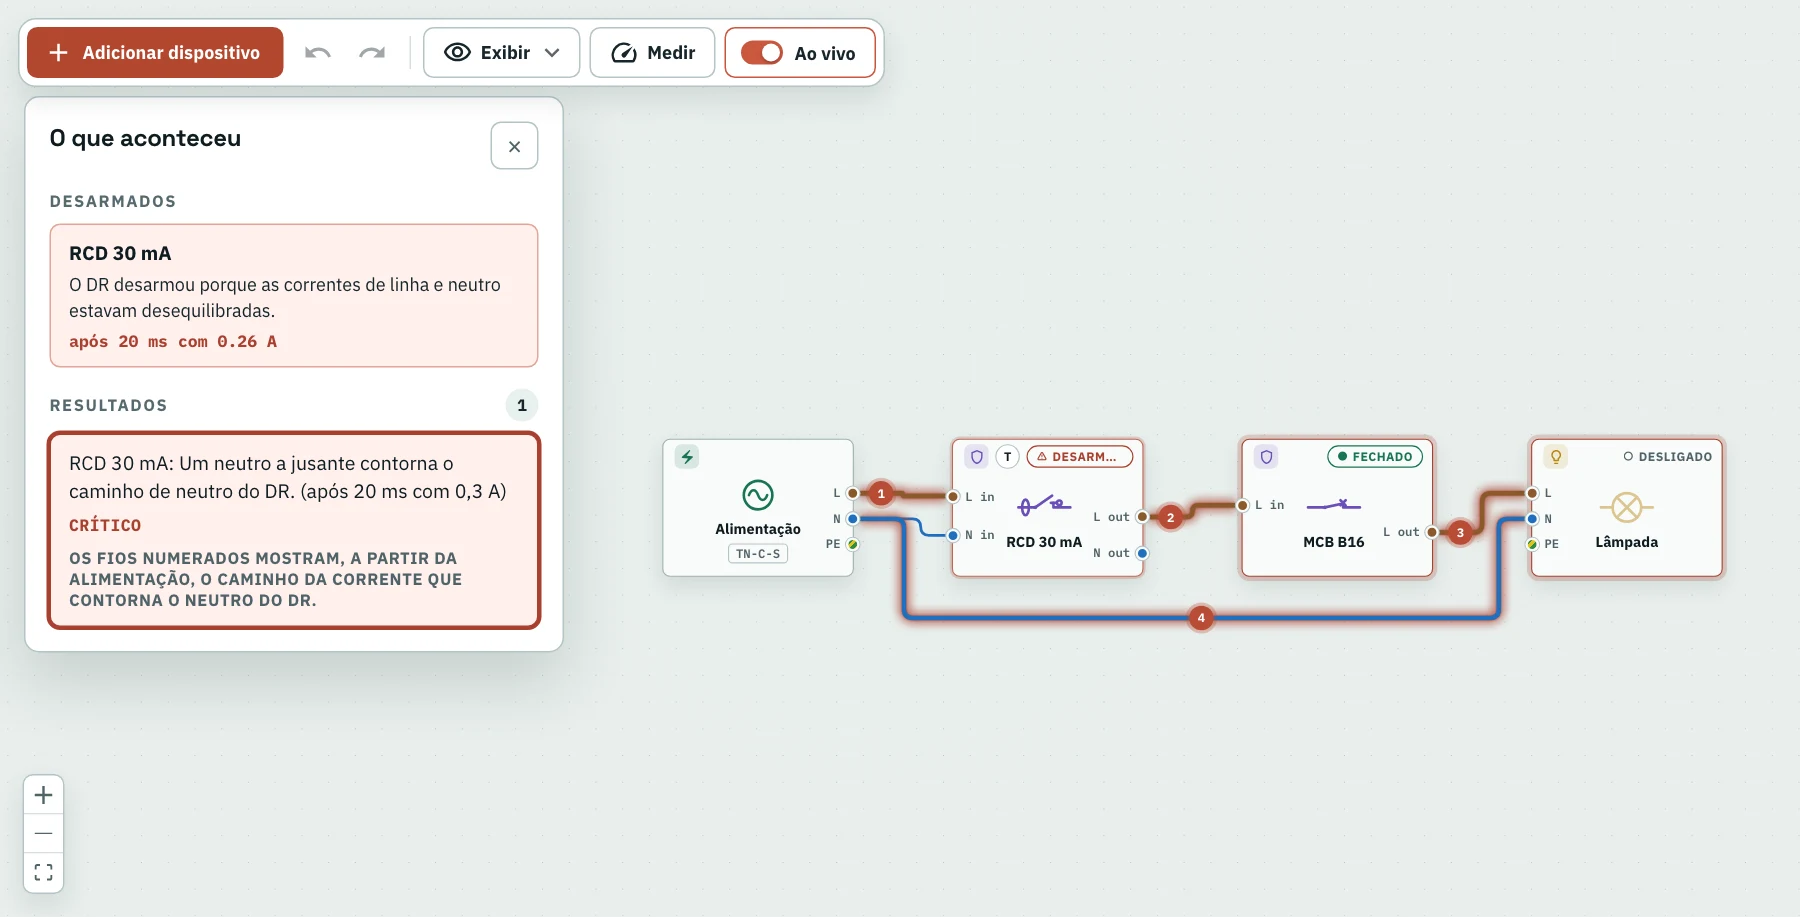This screenshot has width=1800, height=917.
Task: Click the results count badge
Action: coord(522,405)
